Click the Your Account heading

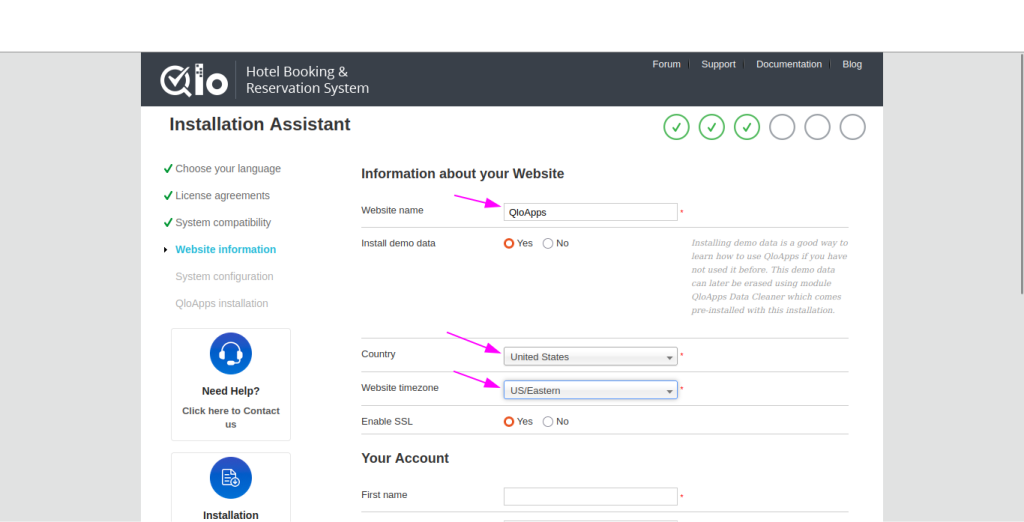[x=405, y=459]
